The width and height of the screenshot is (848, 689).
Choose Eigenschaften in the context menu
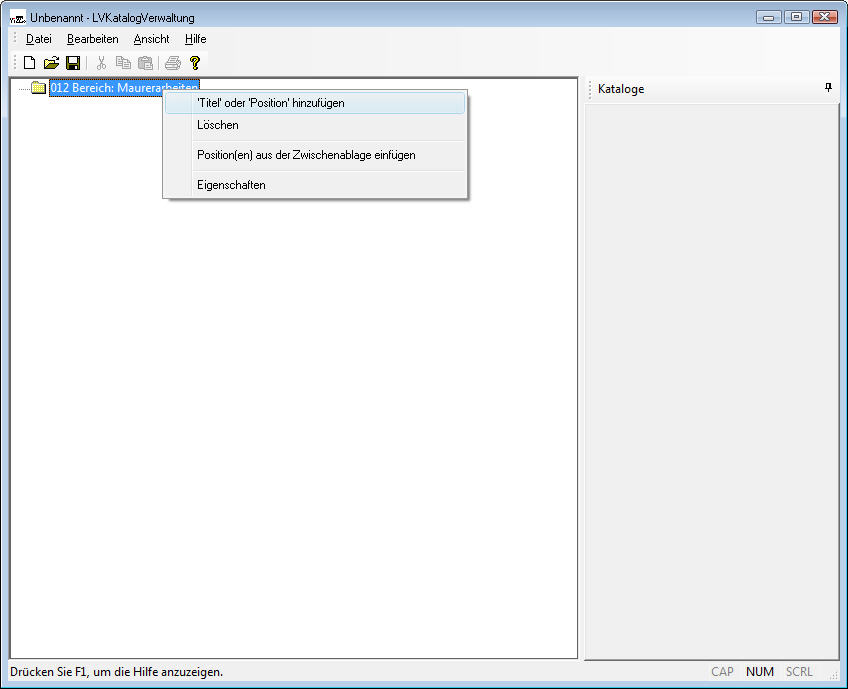coord(315,185)
